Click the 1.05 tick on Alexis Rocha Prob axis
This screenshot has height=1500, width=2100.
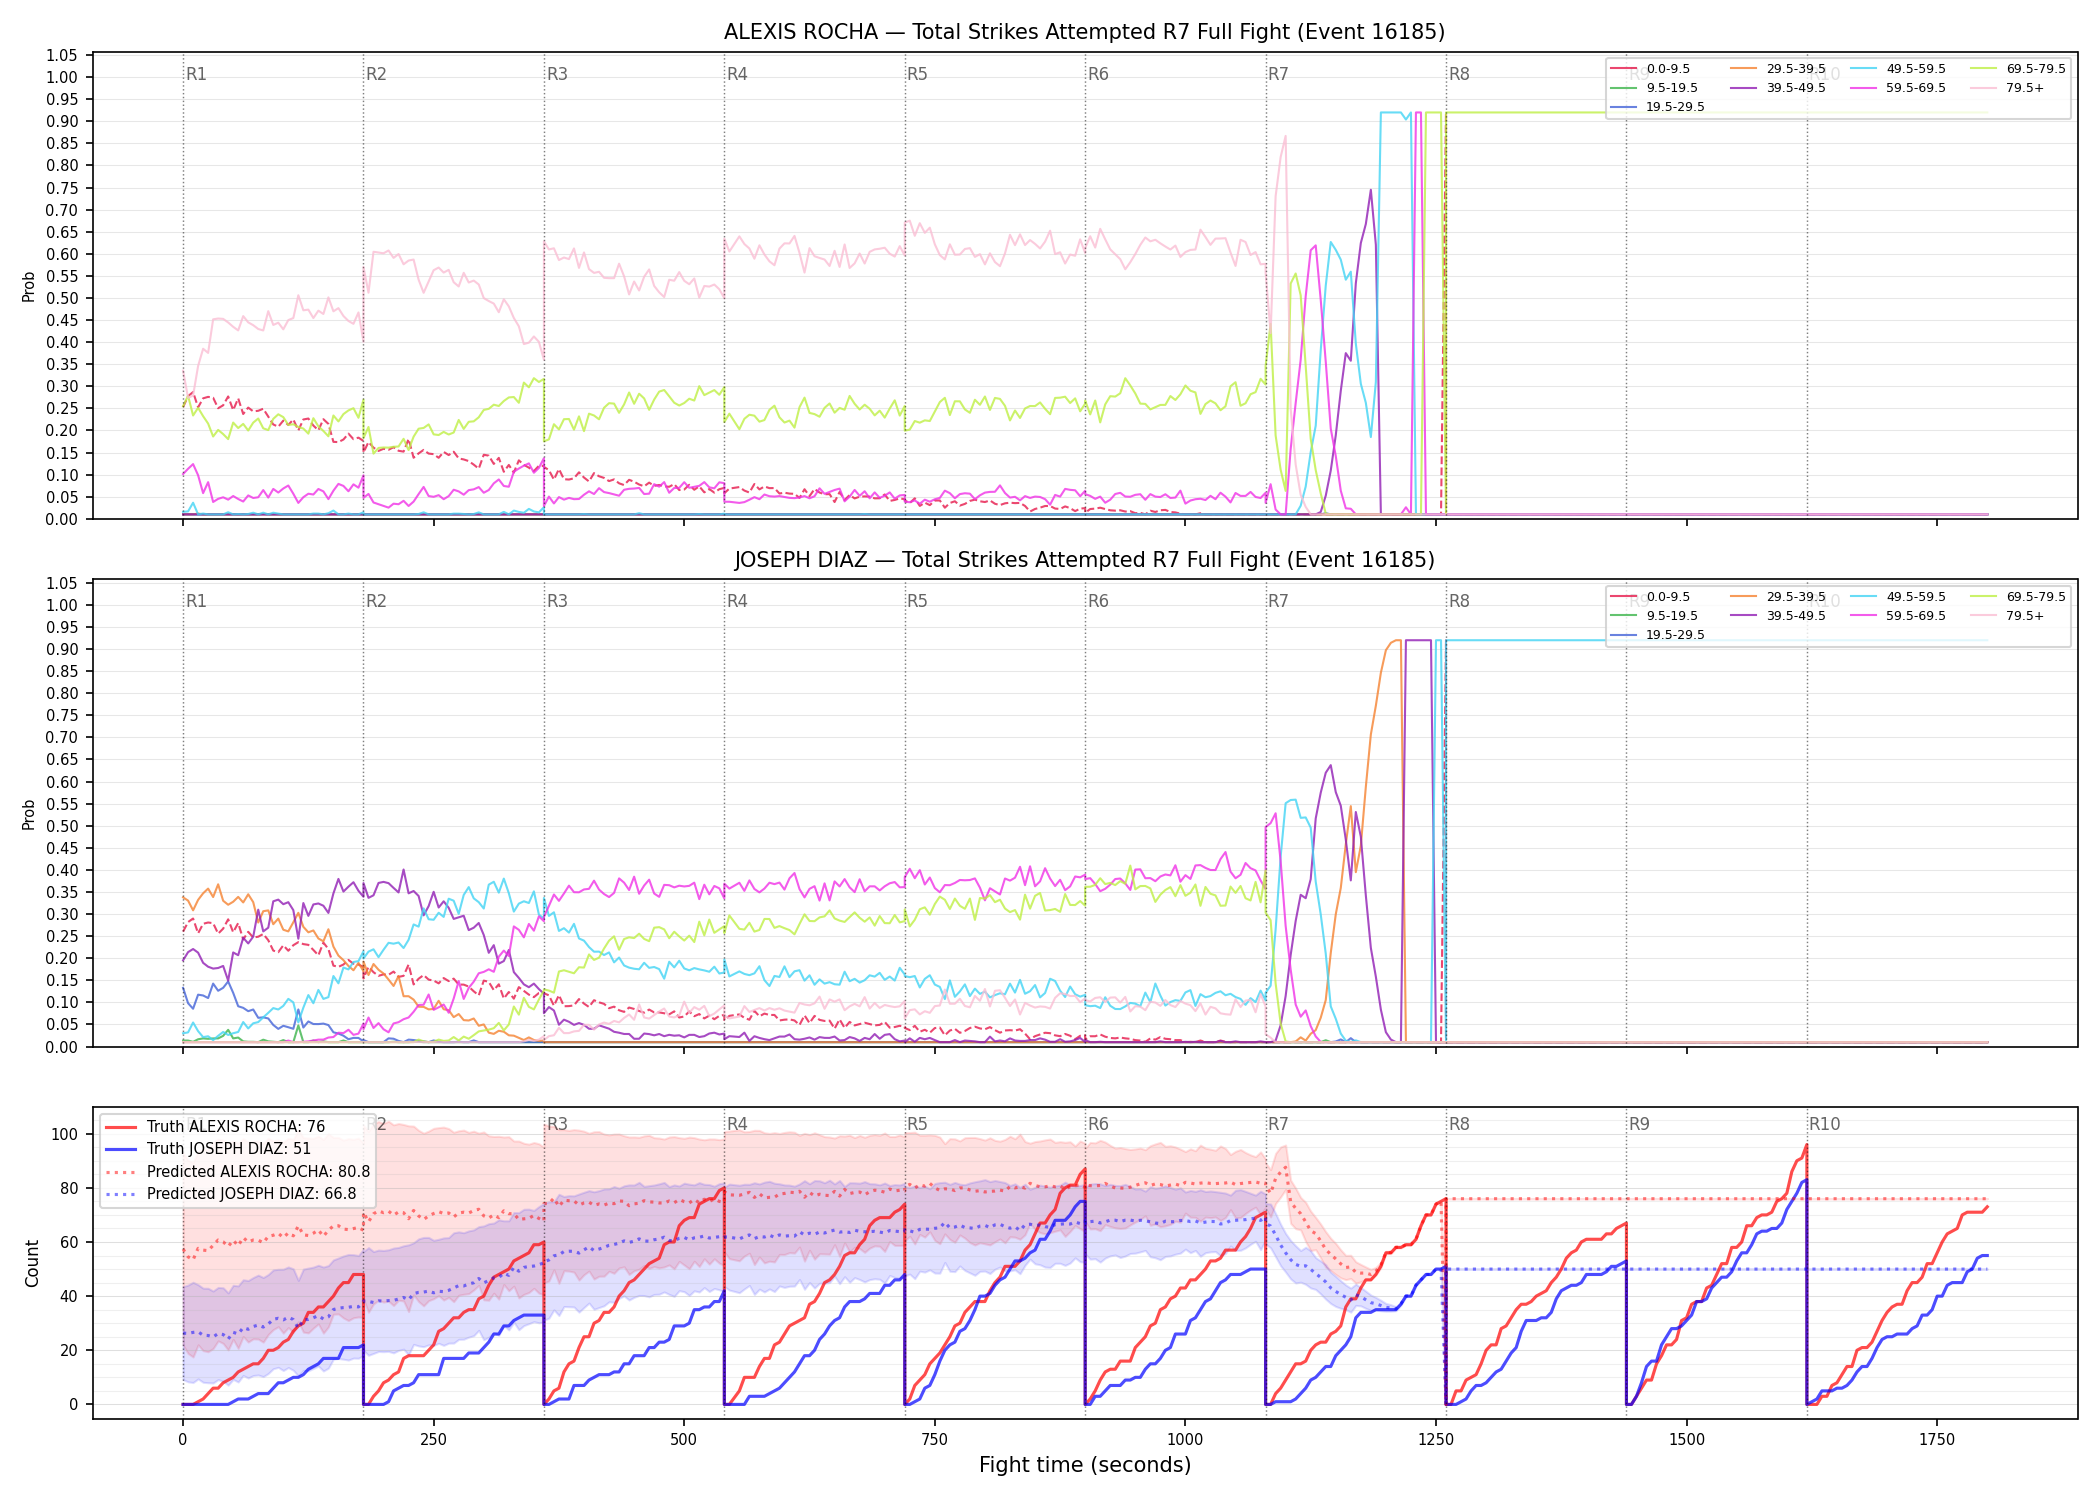tap(62, 55)
